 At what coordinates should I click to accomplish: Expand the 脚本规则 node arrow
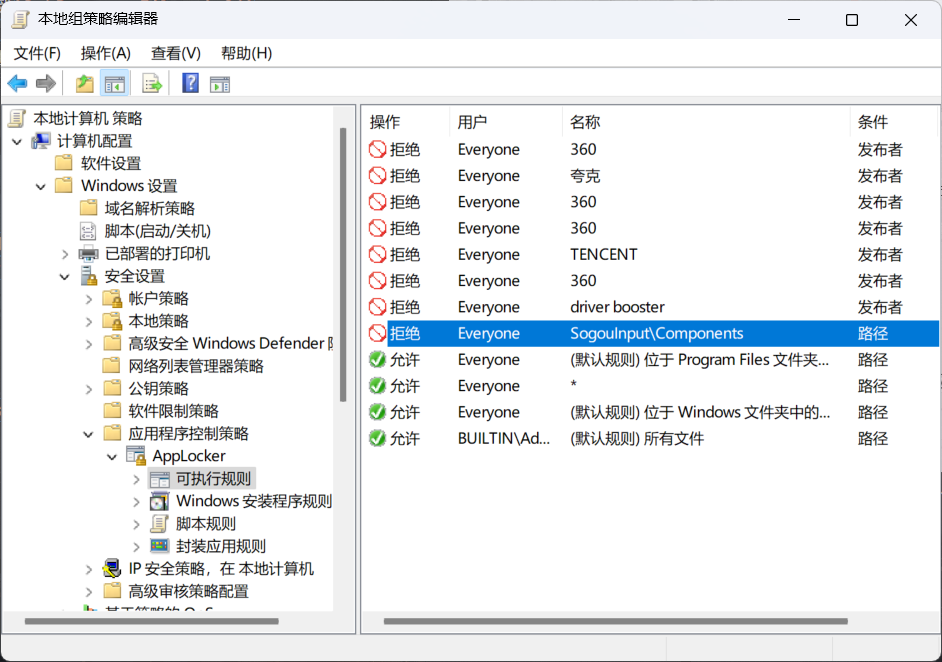point(136,524)
